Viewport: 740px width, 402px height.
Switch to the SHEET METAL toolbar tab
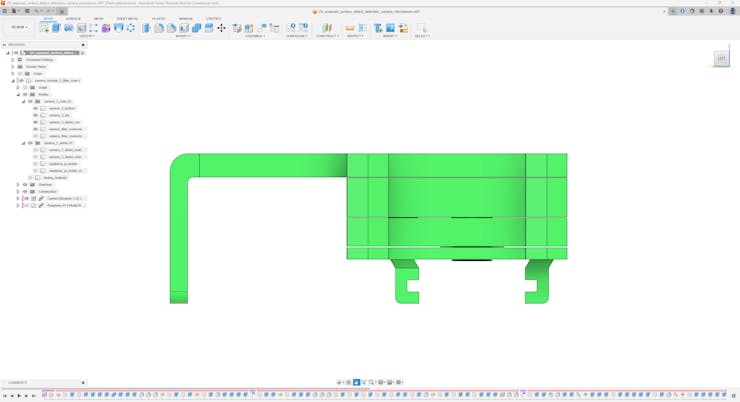click(127, 18)
